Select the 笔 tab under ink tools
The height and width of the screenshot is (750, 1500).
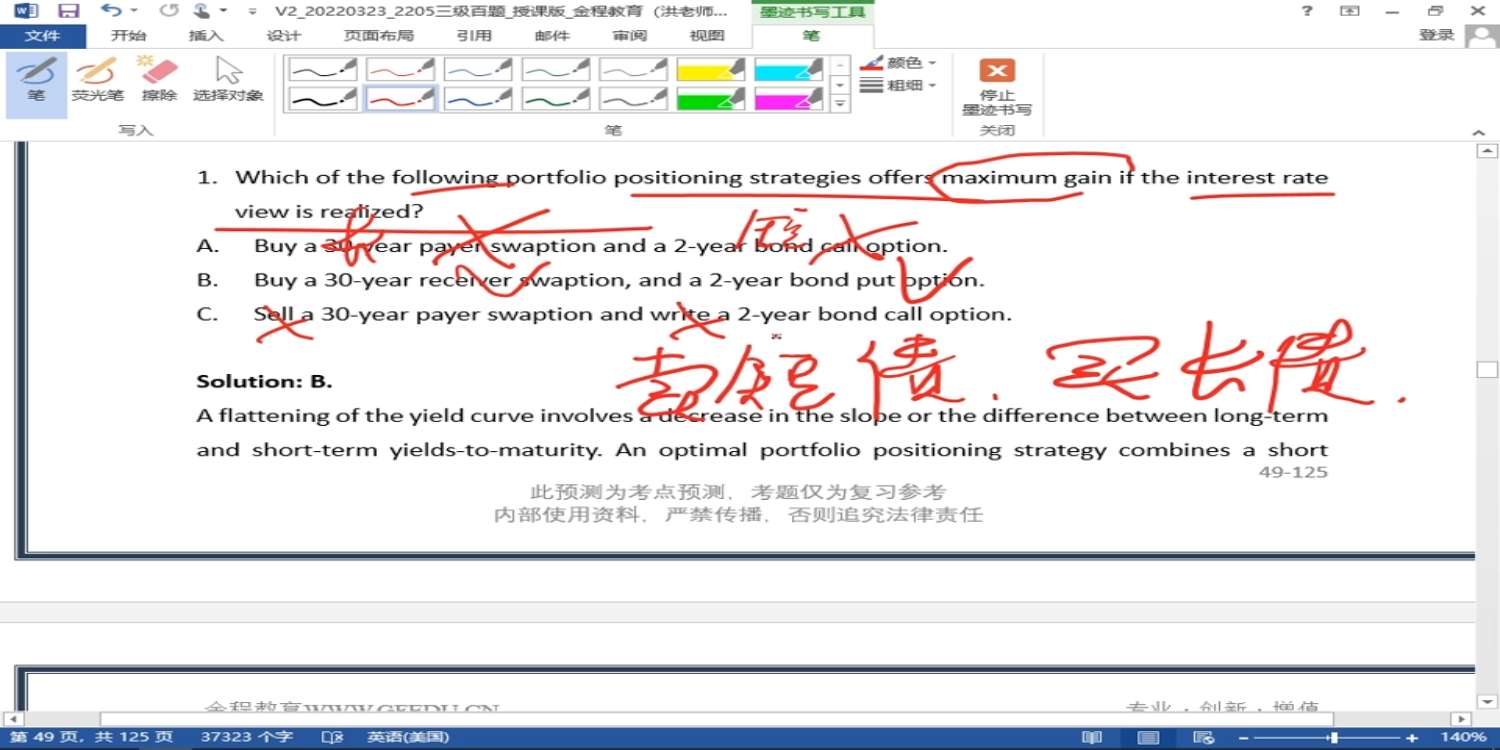click(x=811, y=36)
